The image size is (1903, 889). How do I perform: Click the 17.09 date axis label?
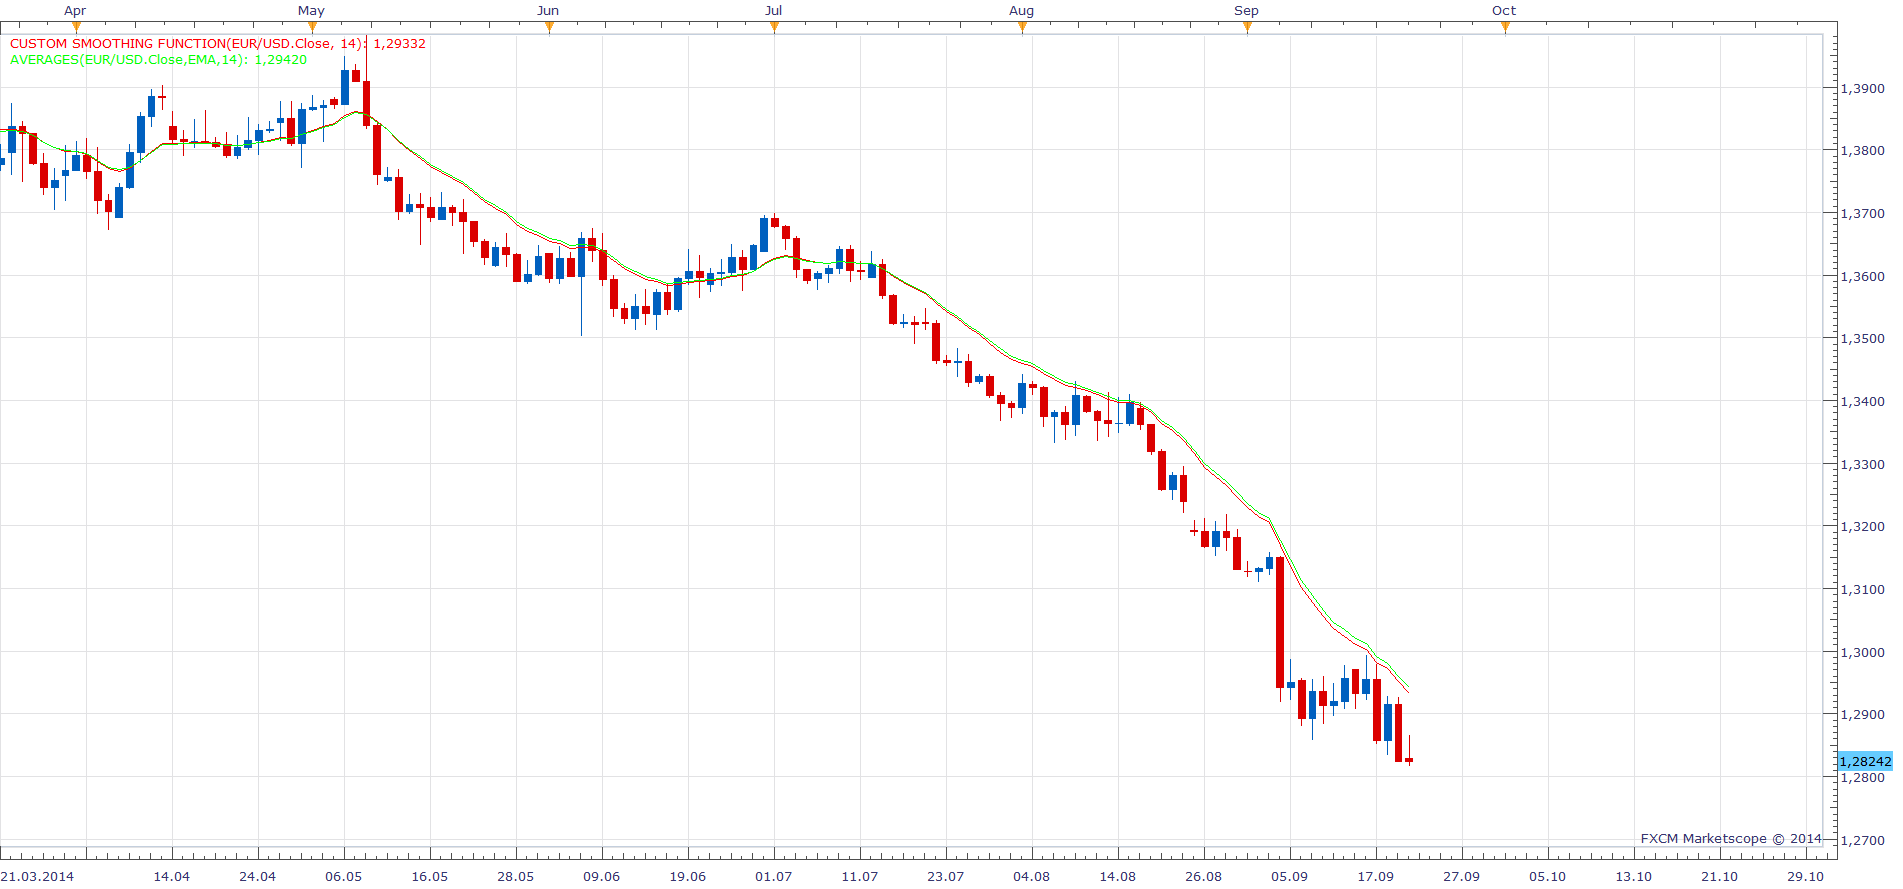(1376, 876)
